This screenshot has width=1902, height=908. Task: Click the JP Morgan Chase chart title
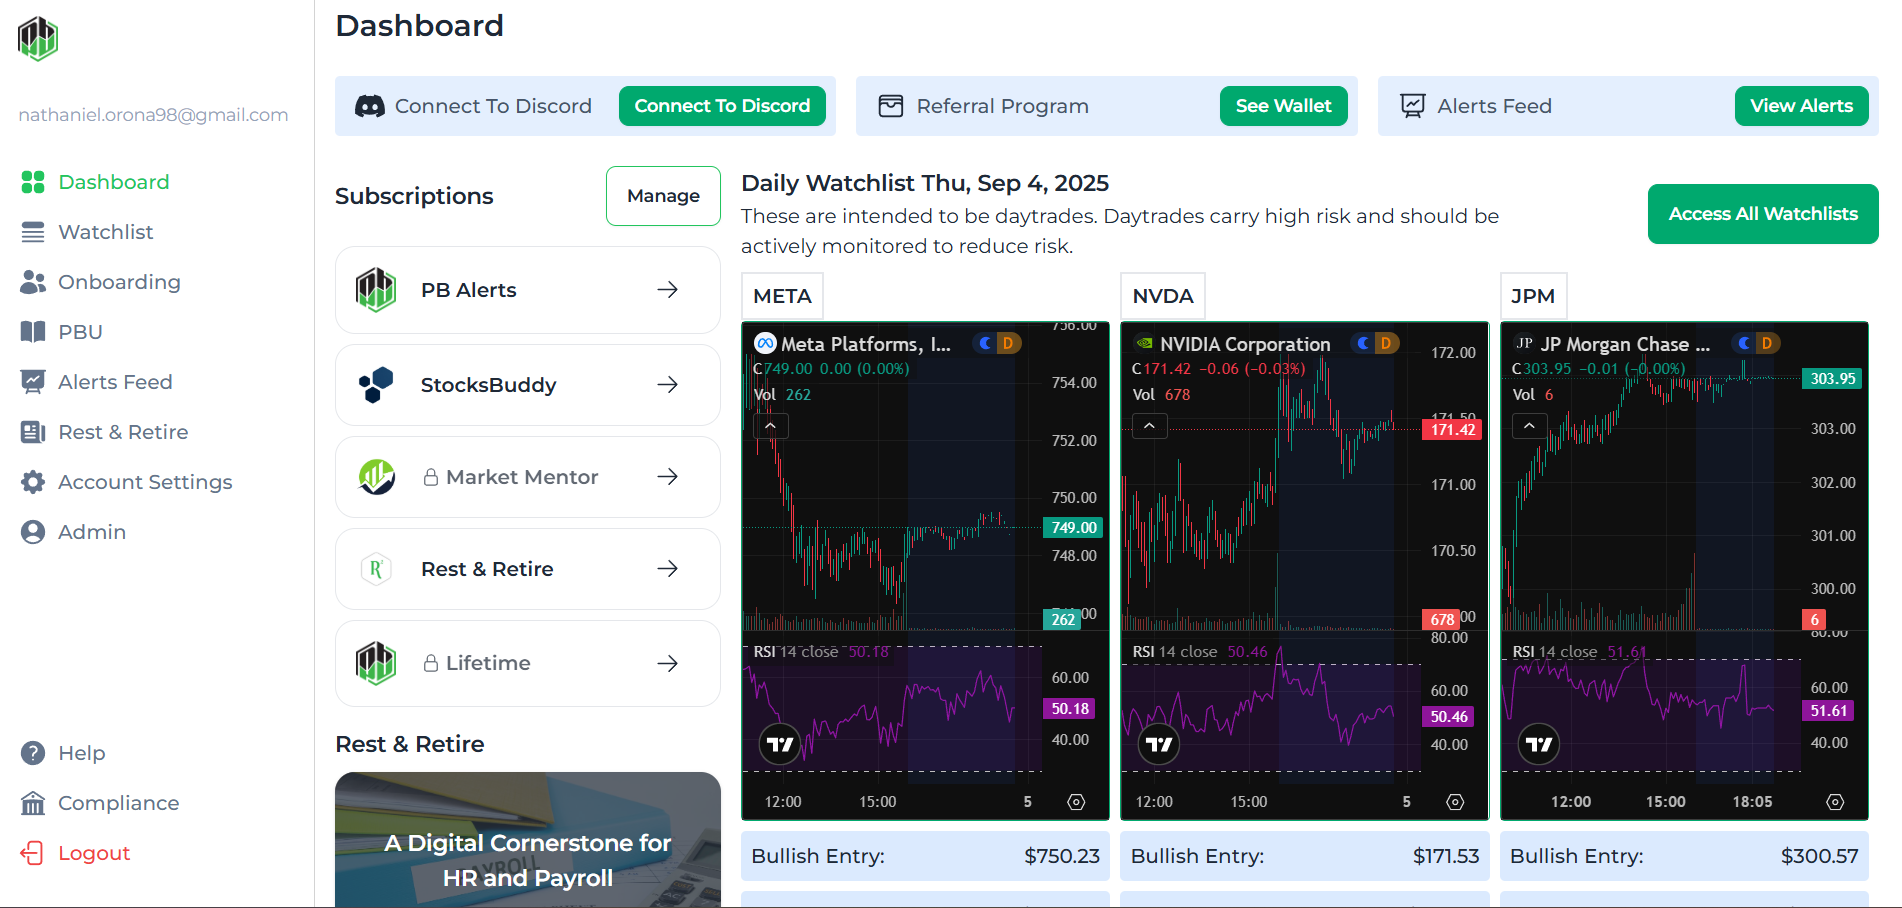coord(1625,344)
